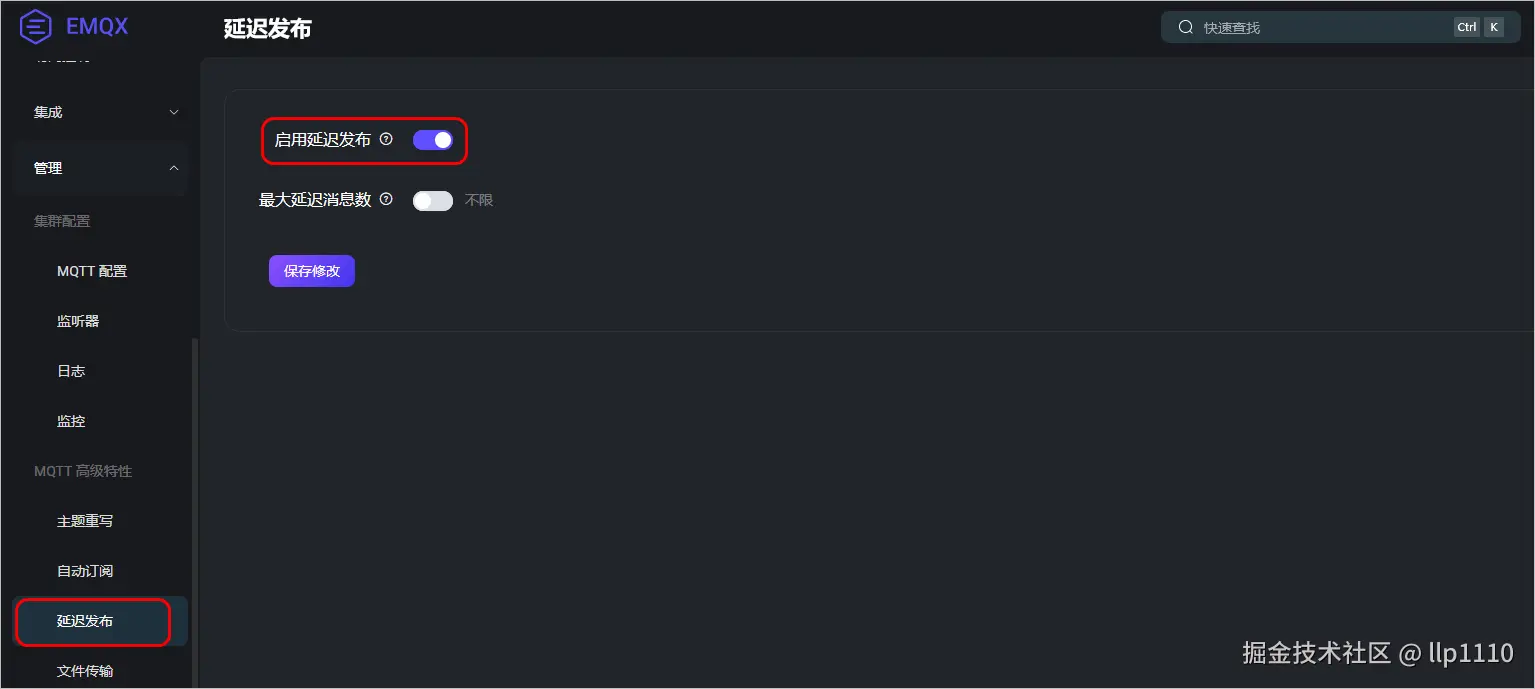Click the EMQX hexagon logo icon
The image size is (1535, 689).
tap(35, 27)
